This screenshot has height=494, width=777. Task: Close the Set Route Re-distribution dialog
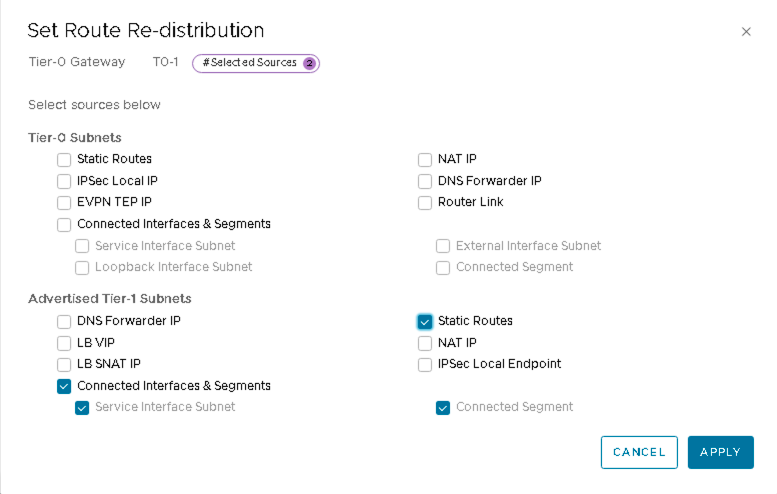pos(746,32)
